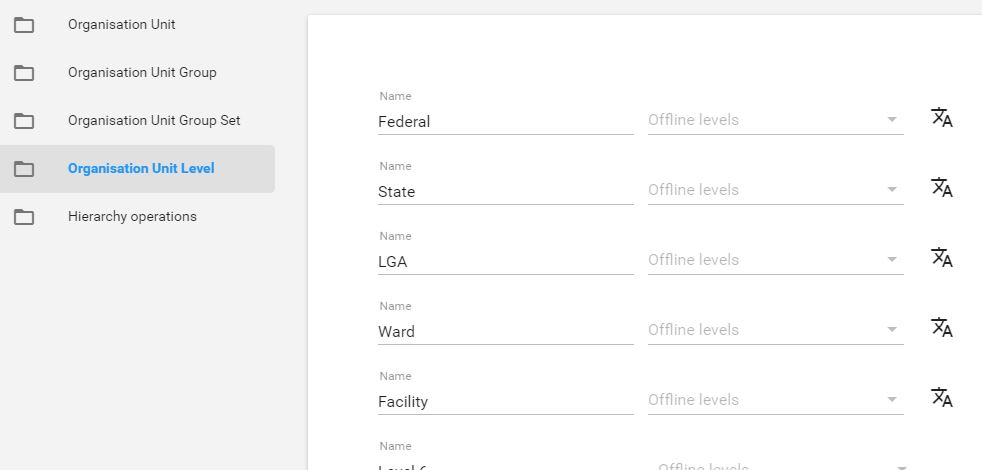Click folder icon beside Hierarchy operations

tap(24, 217)
